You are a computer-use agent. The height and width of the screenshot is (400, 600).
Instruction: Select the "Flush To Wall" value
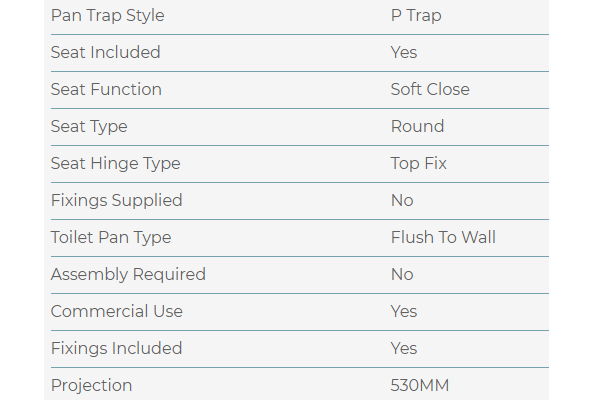pyautogui.click(x=443, y=237)
